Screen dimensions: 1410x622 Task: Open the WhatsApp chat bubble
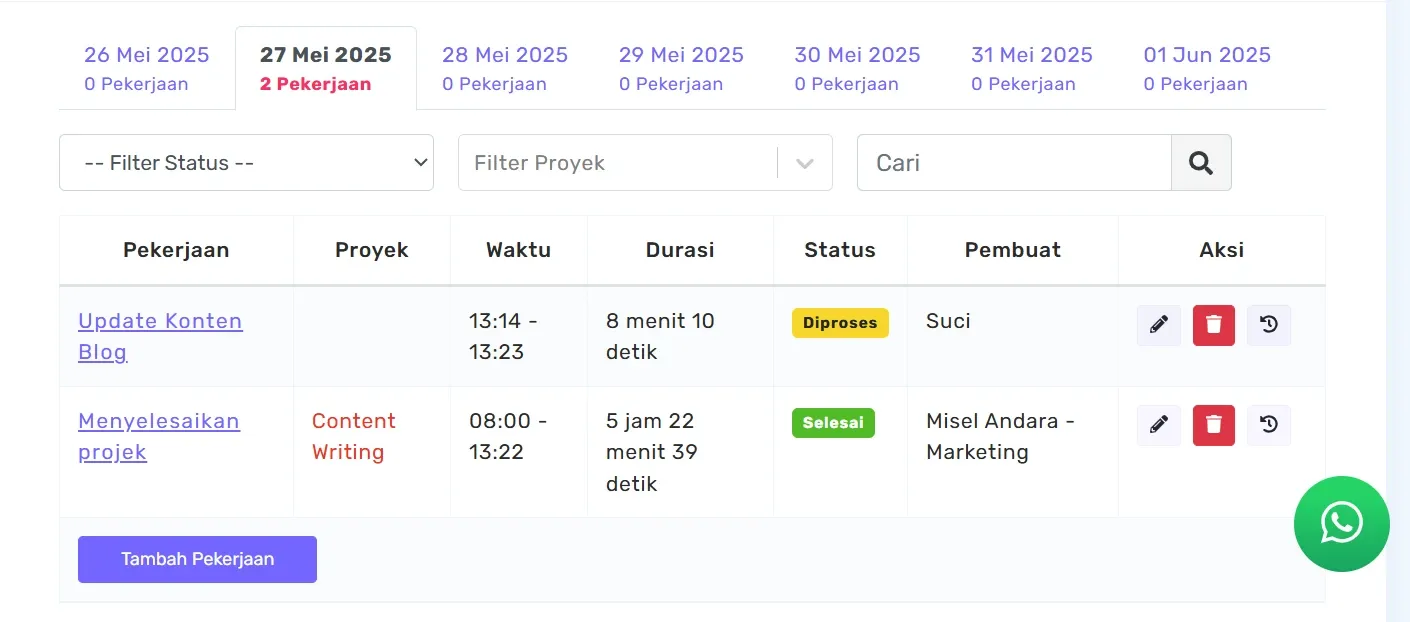pyautogui.click(x=1341, y=524)
